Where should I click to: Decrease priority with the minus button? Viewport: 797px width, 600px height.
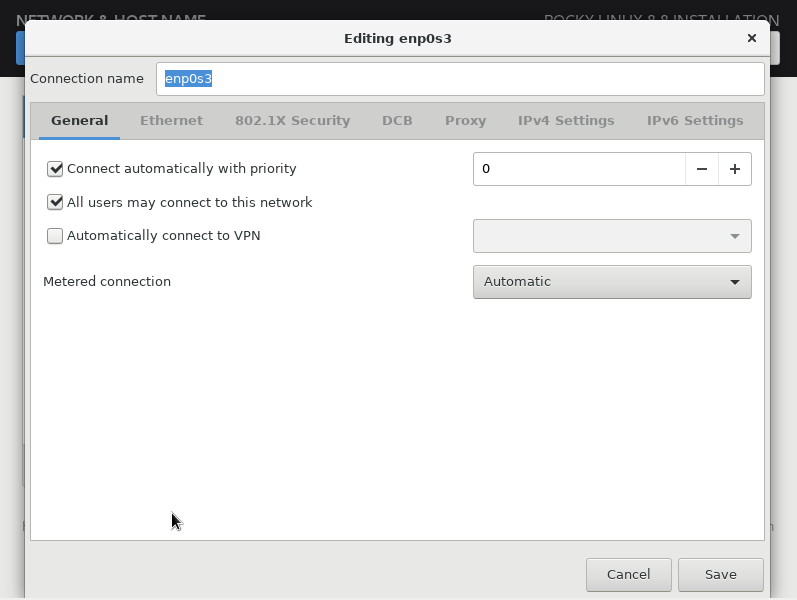[x=702, y=169]
